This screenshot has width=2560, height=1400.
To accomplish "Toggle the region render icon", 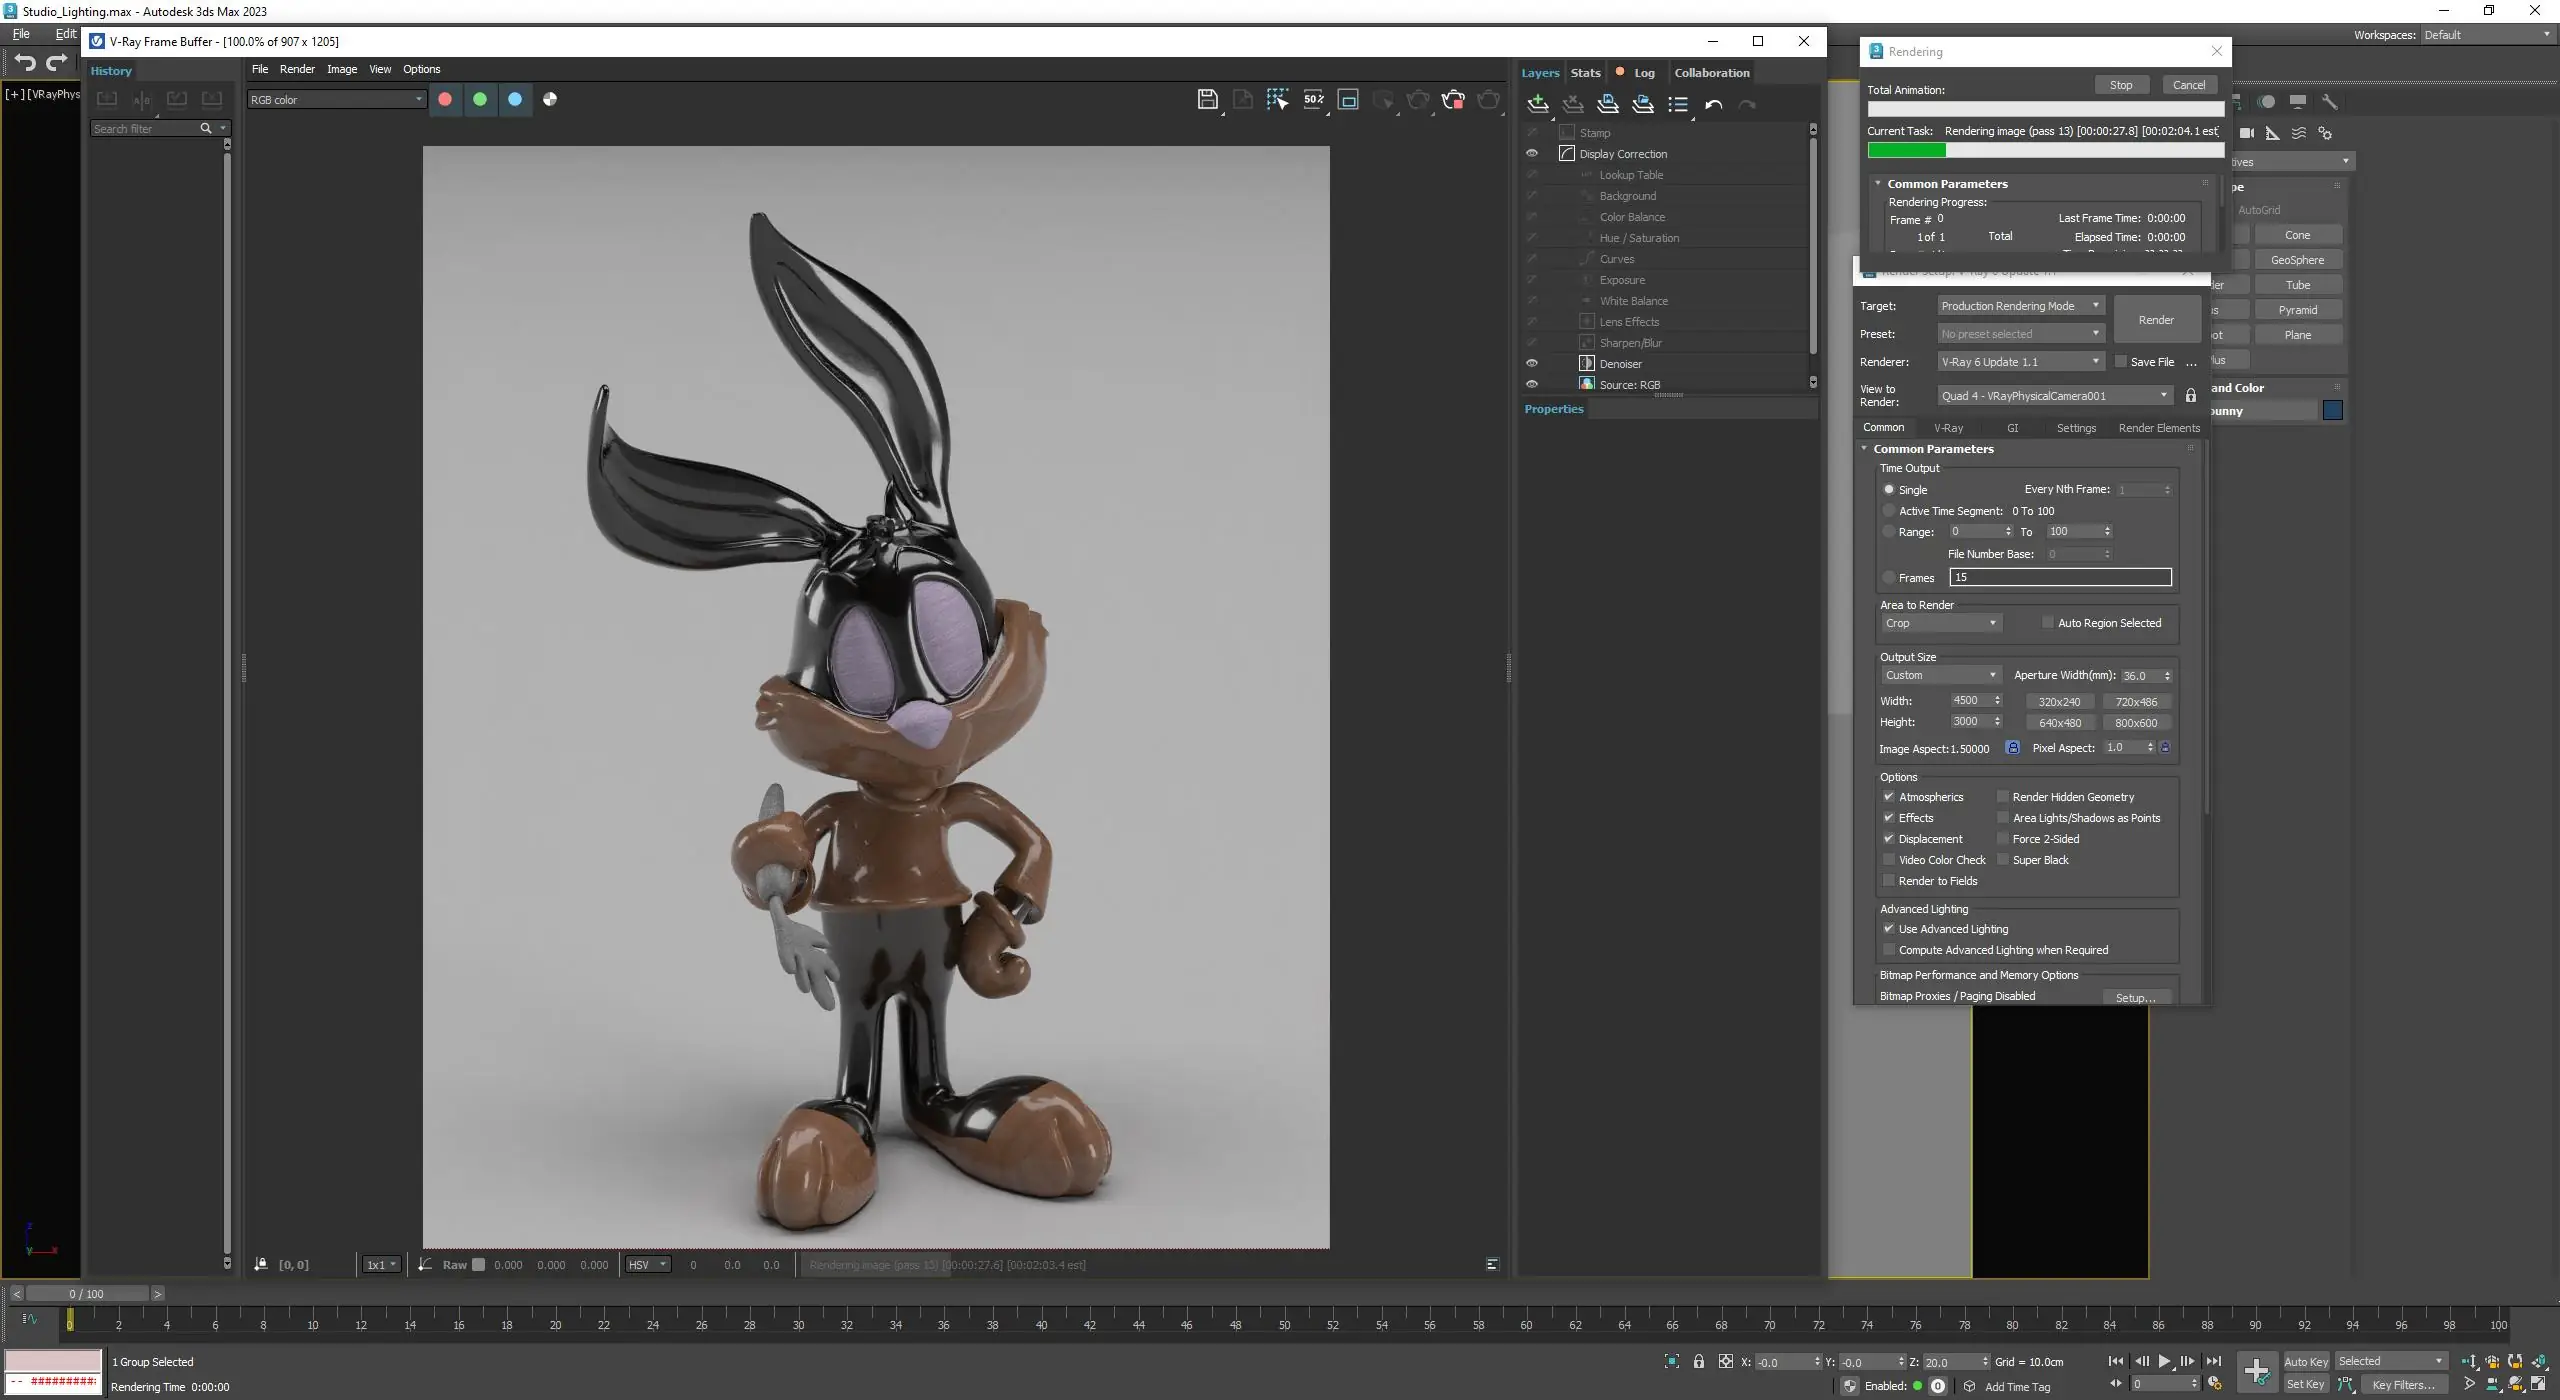I will click(1348, 99).
